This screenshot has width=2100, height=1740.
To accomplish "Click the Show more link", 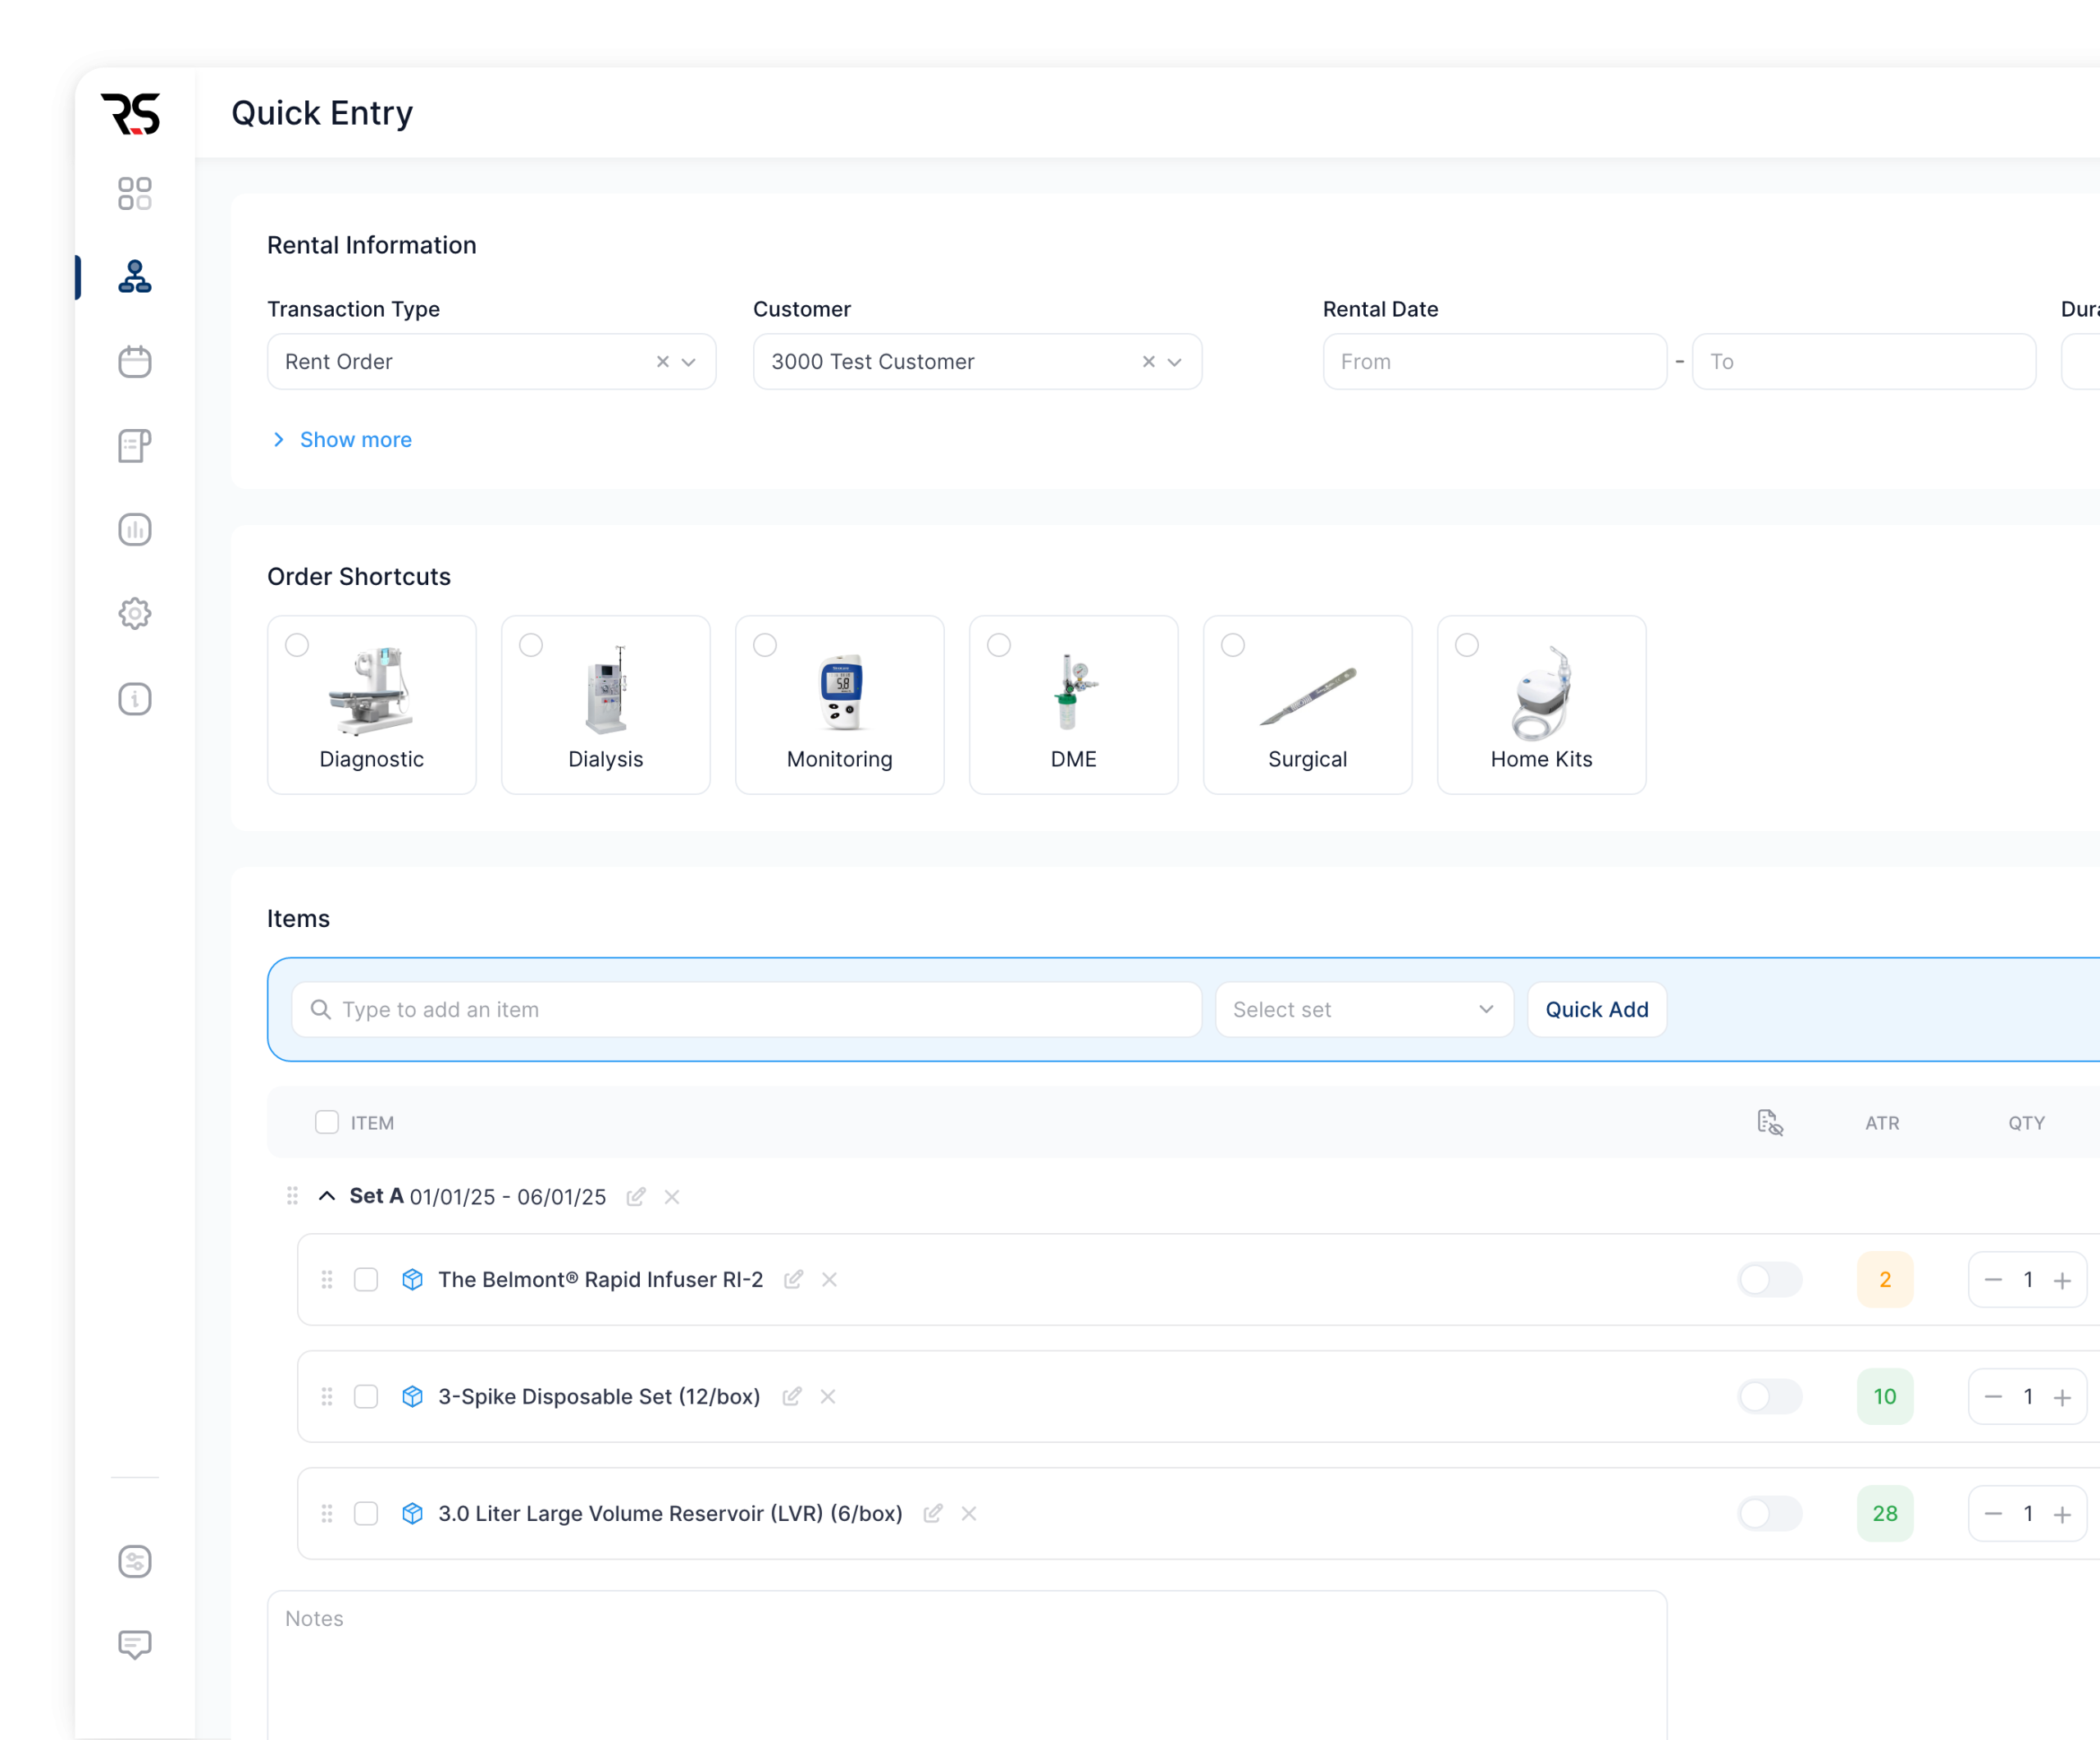I will click(356, 440).
